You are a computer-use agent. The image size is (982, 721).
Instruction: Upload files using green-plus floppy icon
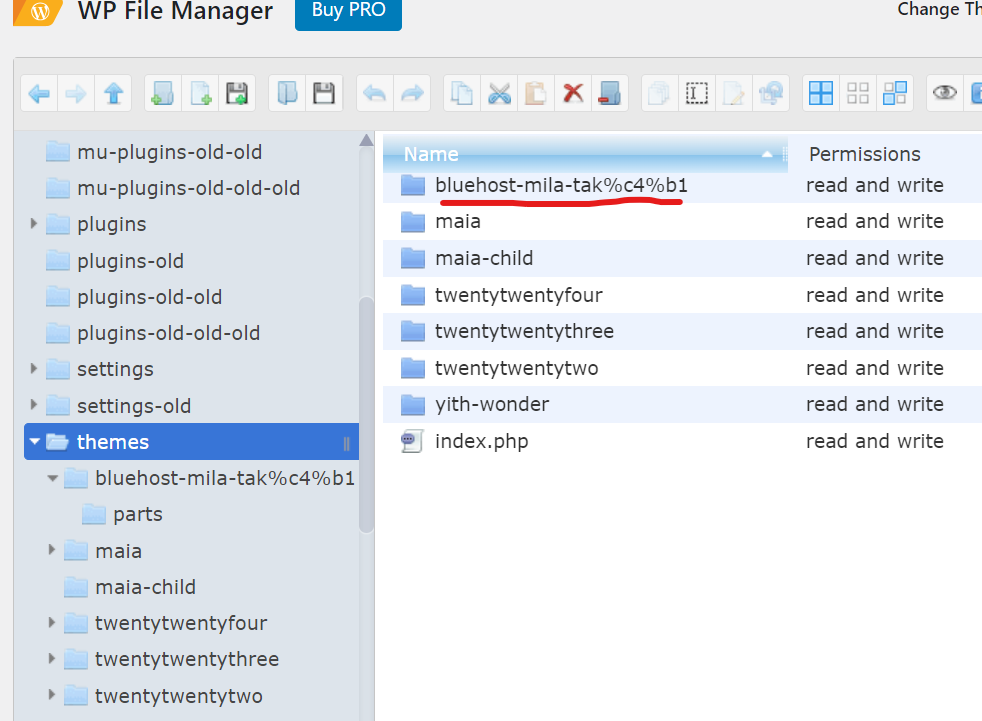coord(237,93)
